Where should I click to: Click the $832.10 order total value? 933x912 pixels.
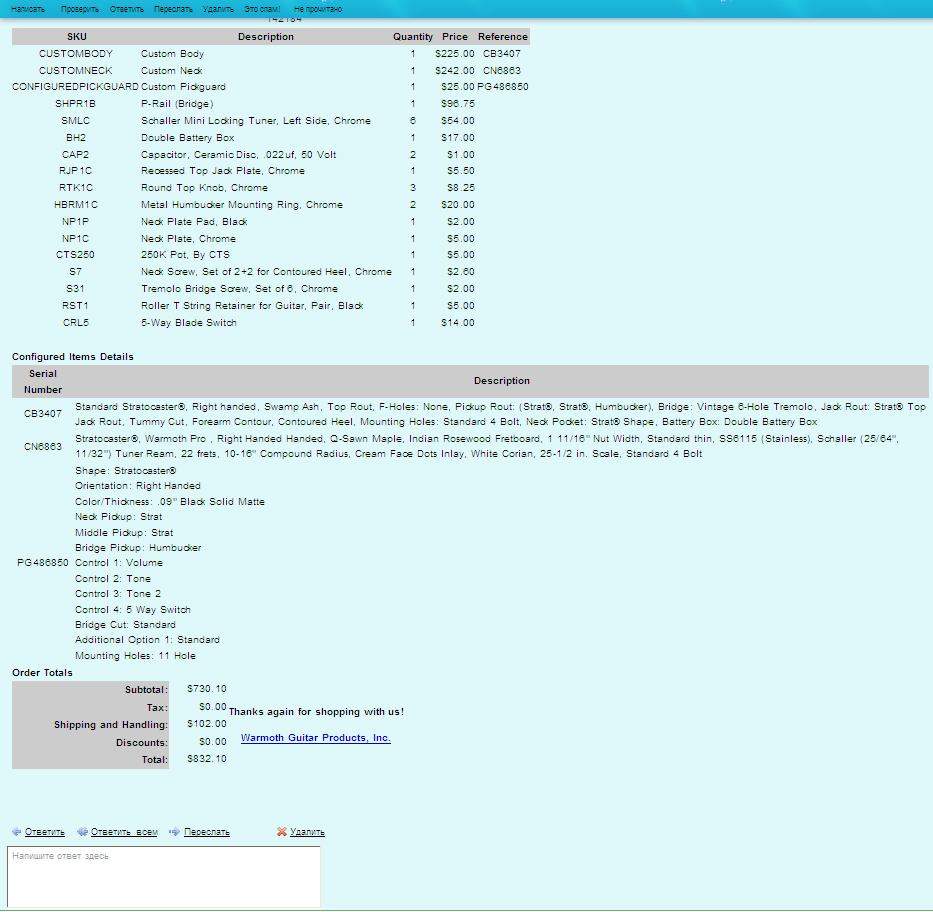pos(206,759)
